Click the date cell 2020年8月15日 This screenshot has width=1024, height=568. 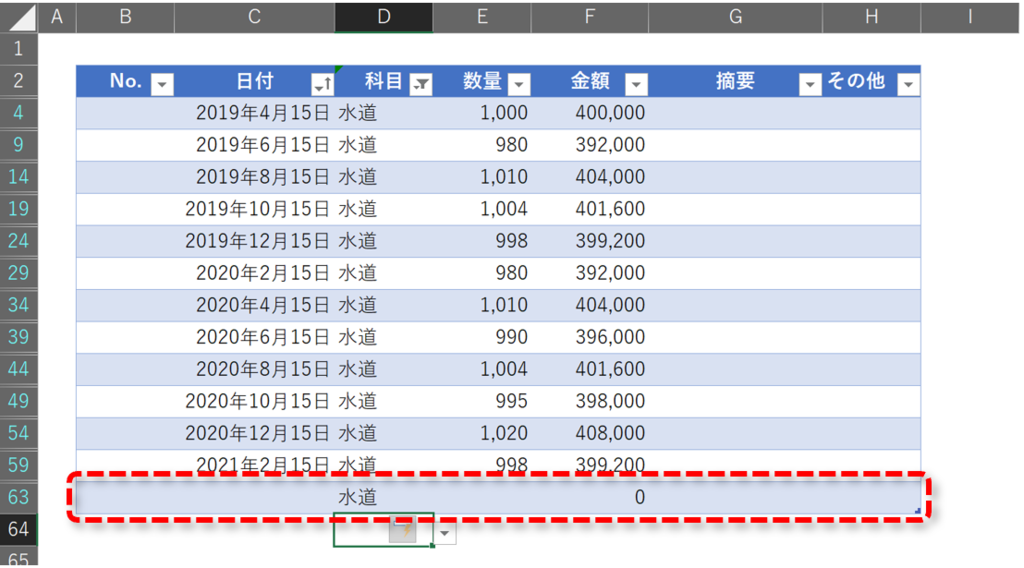(255, 369)
